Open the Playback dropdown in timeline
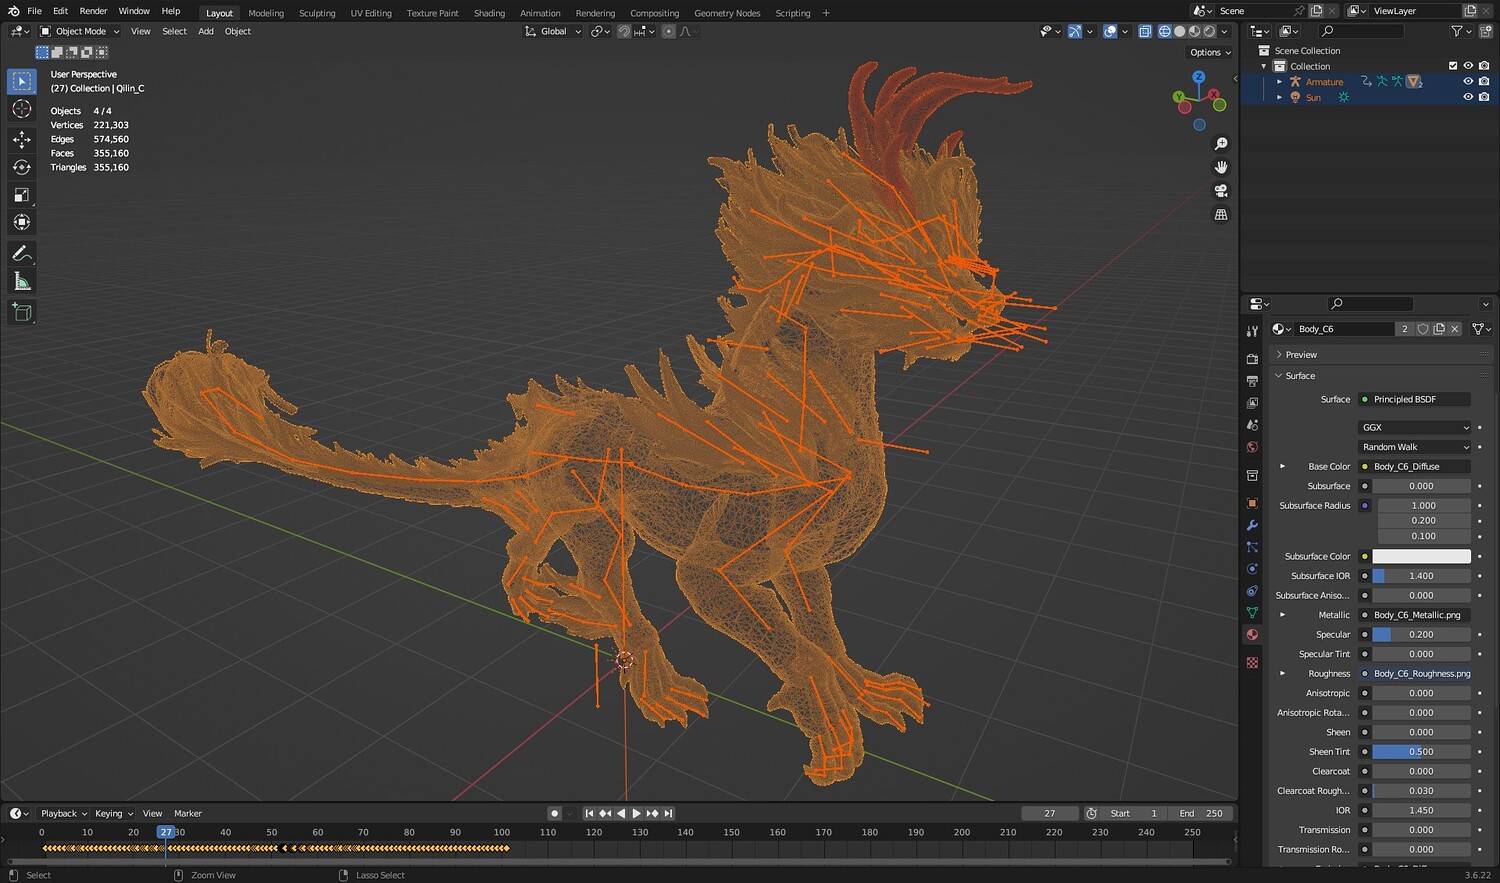This screenshot has height=883, width=1500. pyautogui.click(x=63, y=813)
